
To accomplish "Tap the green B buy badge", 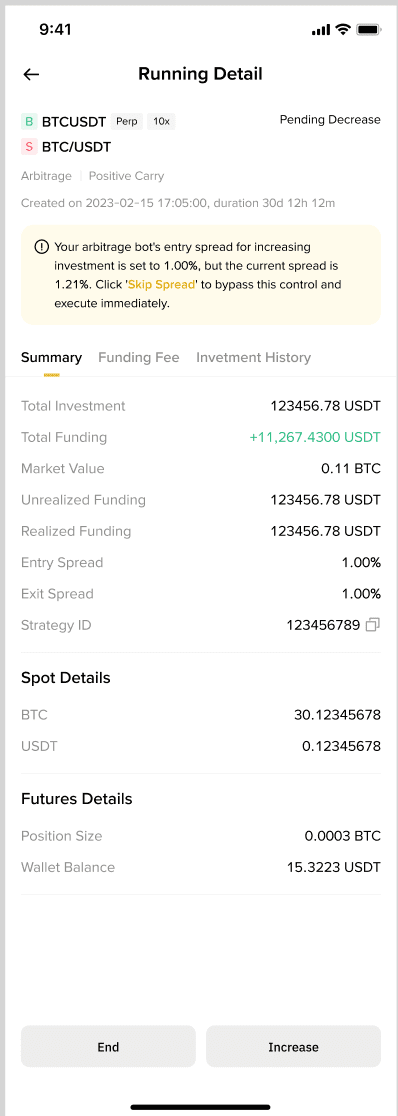I will (x=28, y=122).
